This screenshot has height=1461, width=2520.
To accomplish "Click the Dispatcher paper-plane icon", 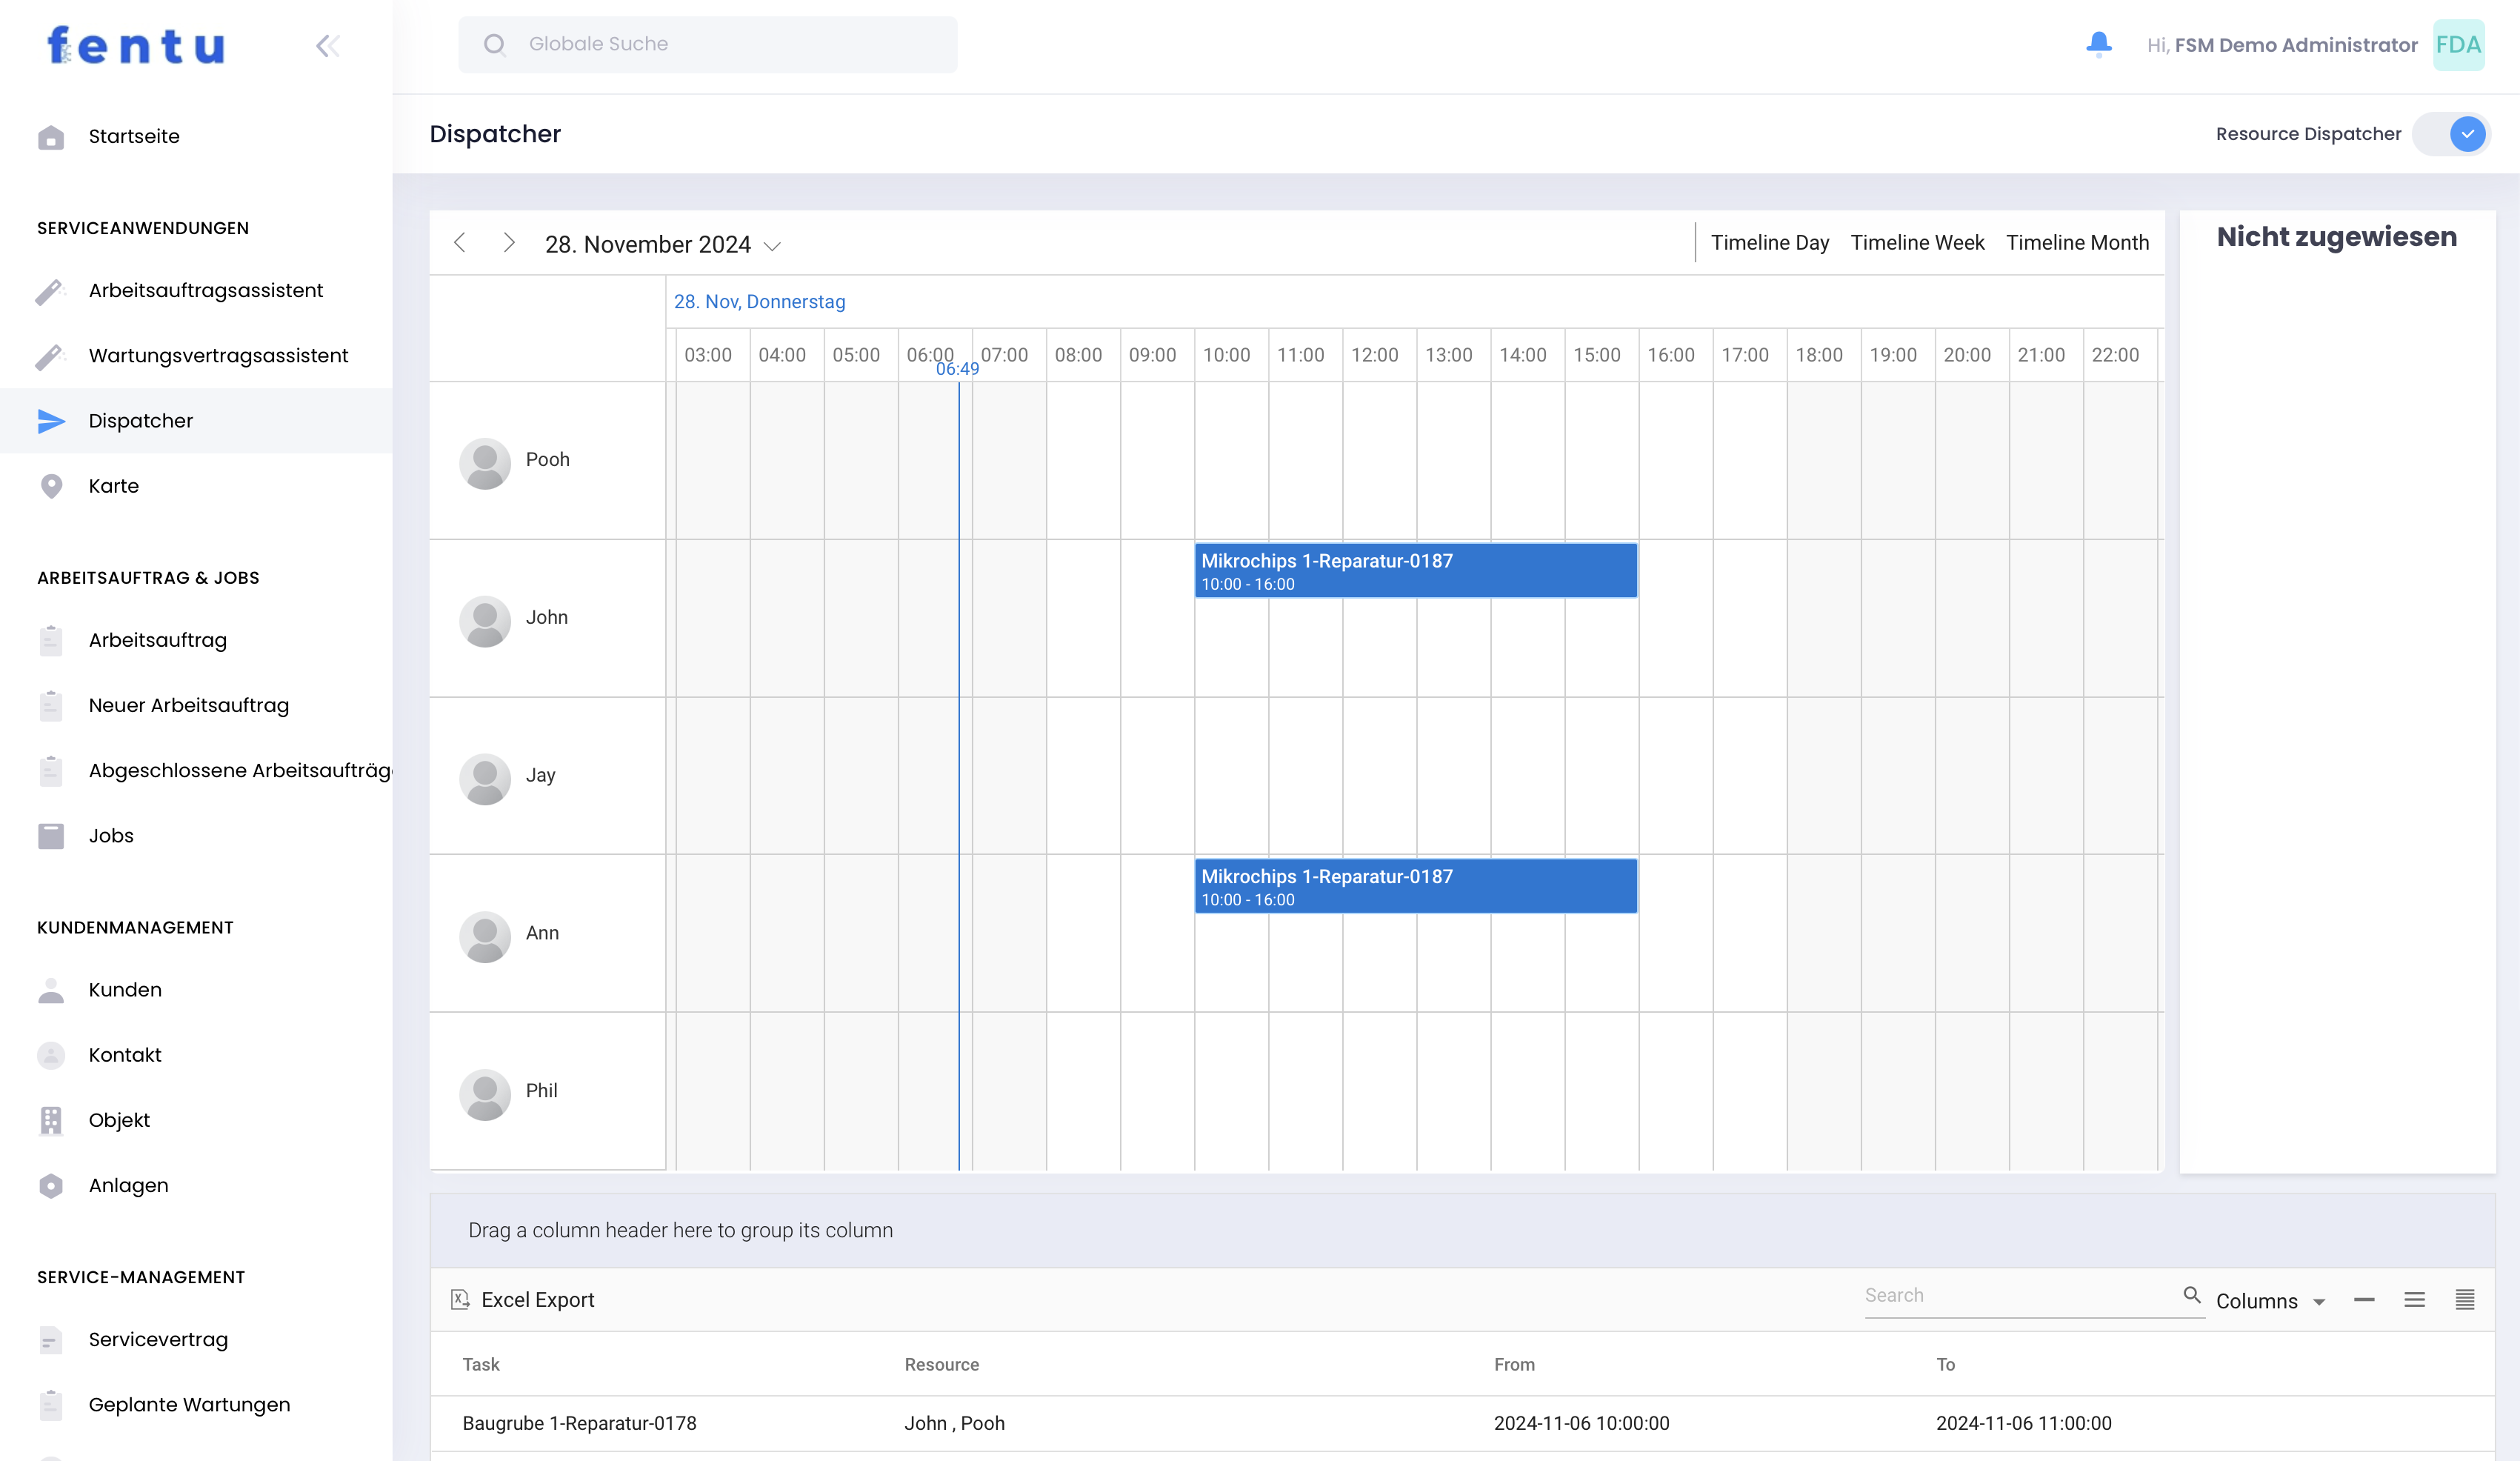I will click(51, 421).
